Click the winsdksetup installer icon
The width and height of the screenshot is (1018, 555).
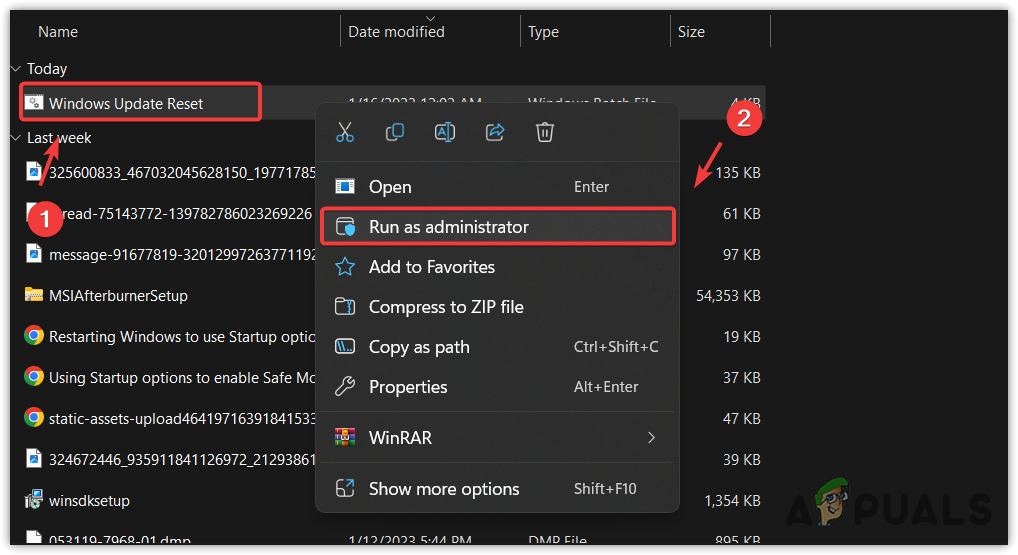pos(33,500)
